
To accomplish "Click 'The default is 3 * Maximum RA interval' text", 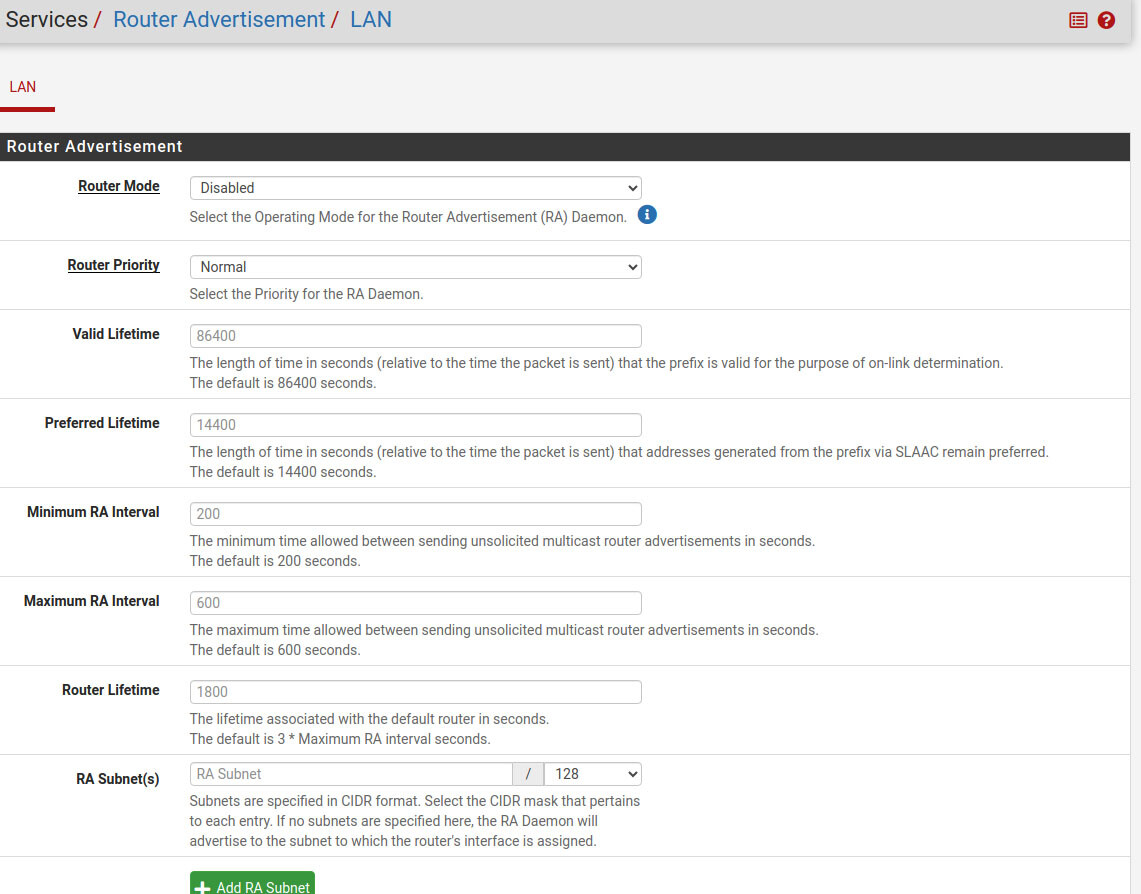I will 315,738.
